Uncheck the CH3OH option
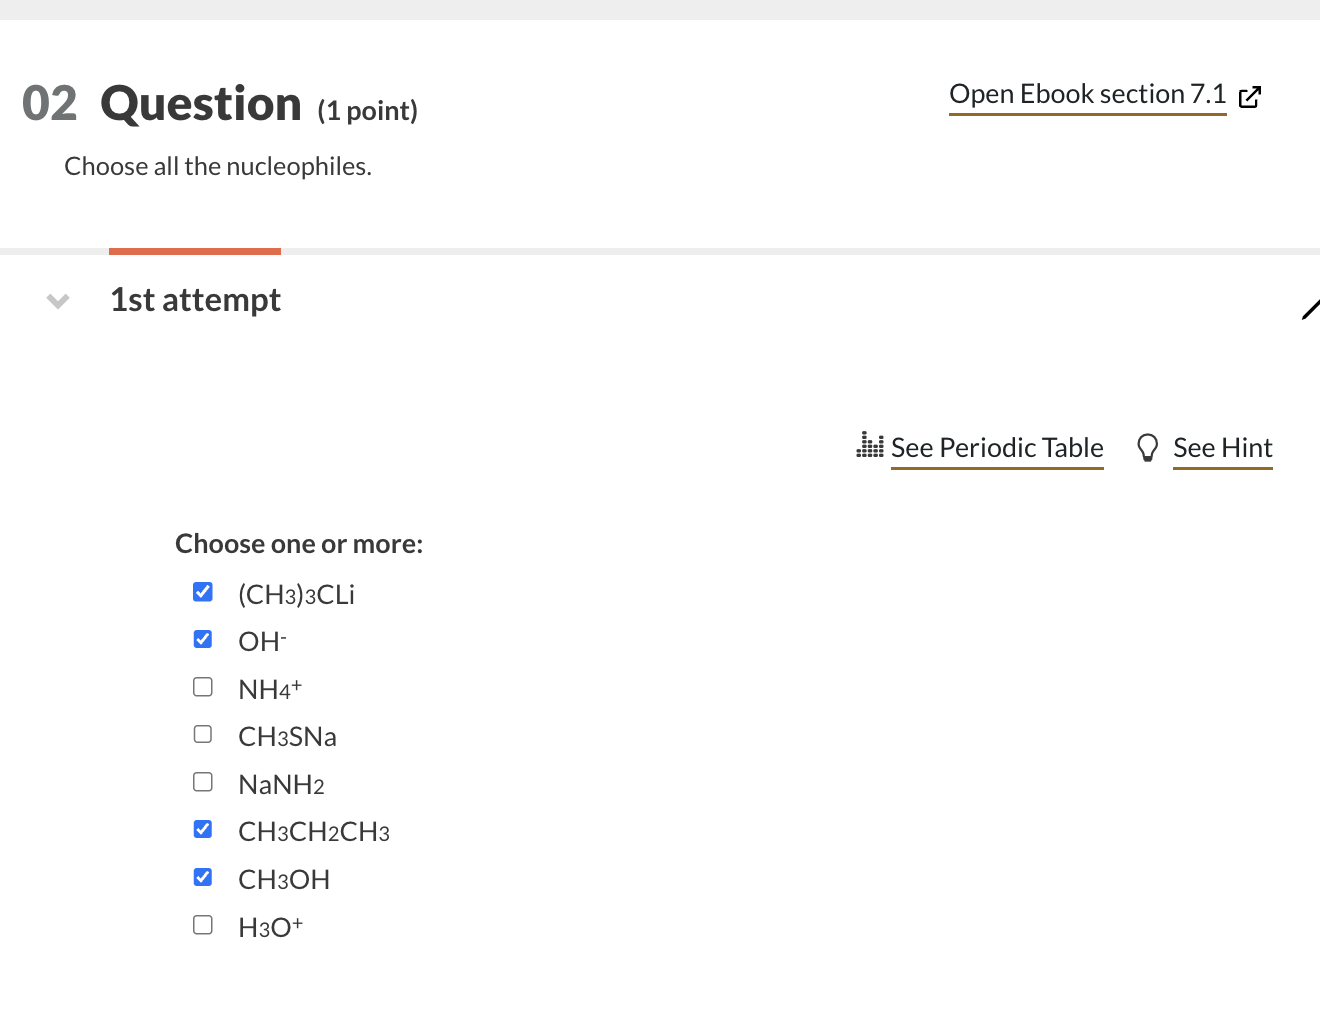 click(203, 876)
